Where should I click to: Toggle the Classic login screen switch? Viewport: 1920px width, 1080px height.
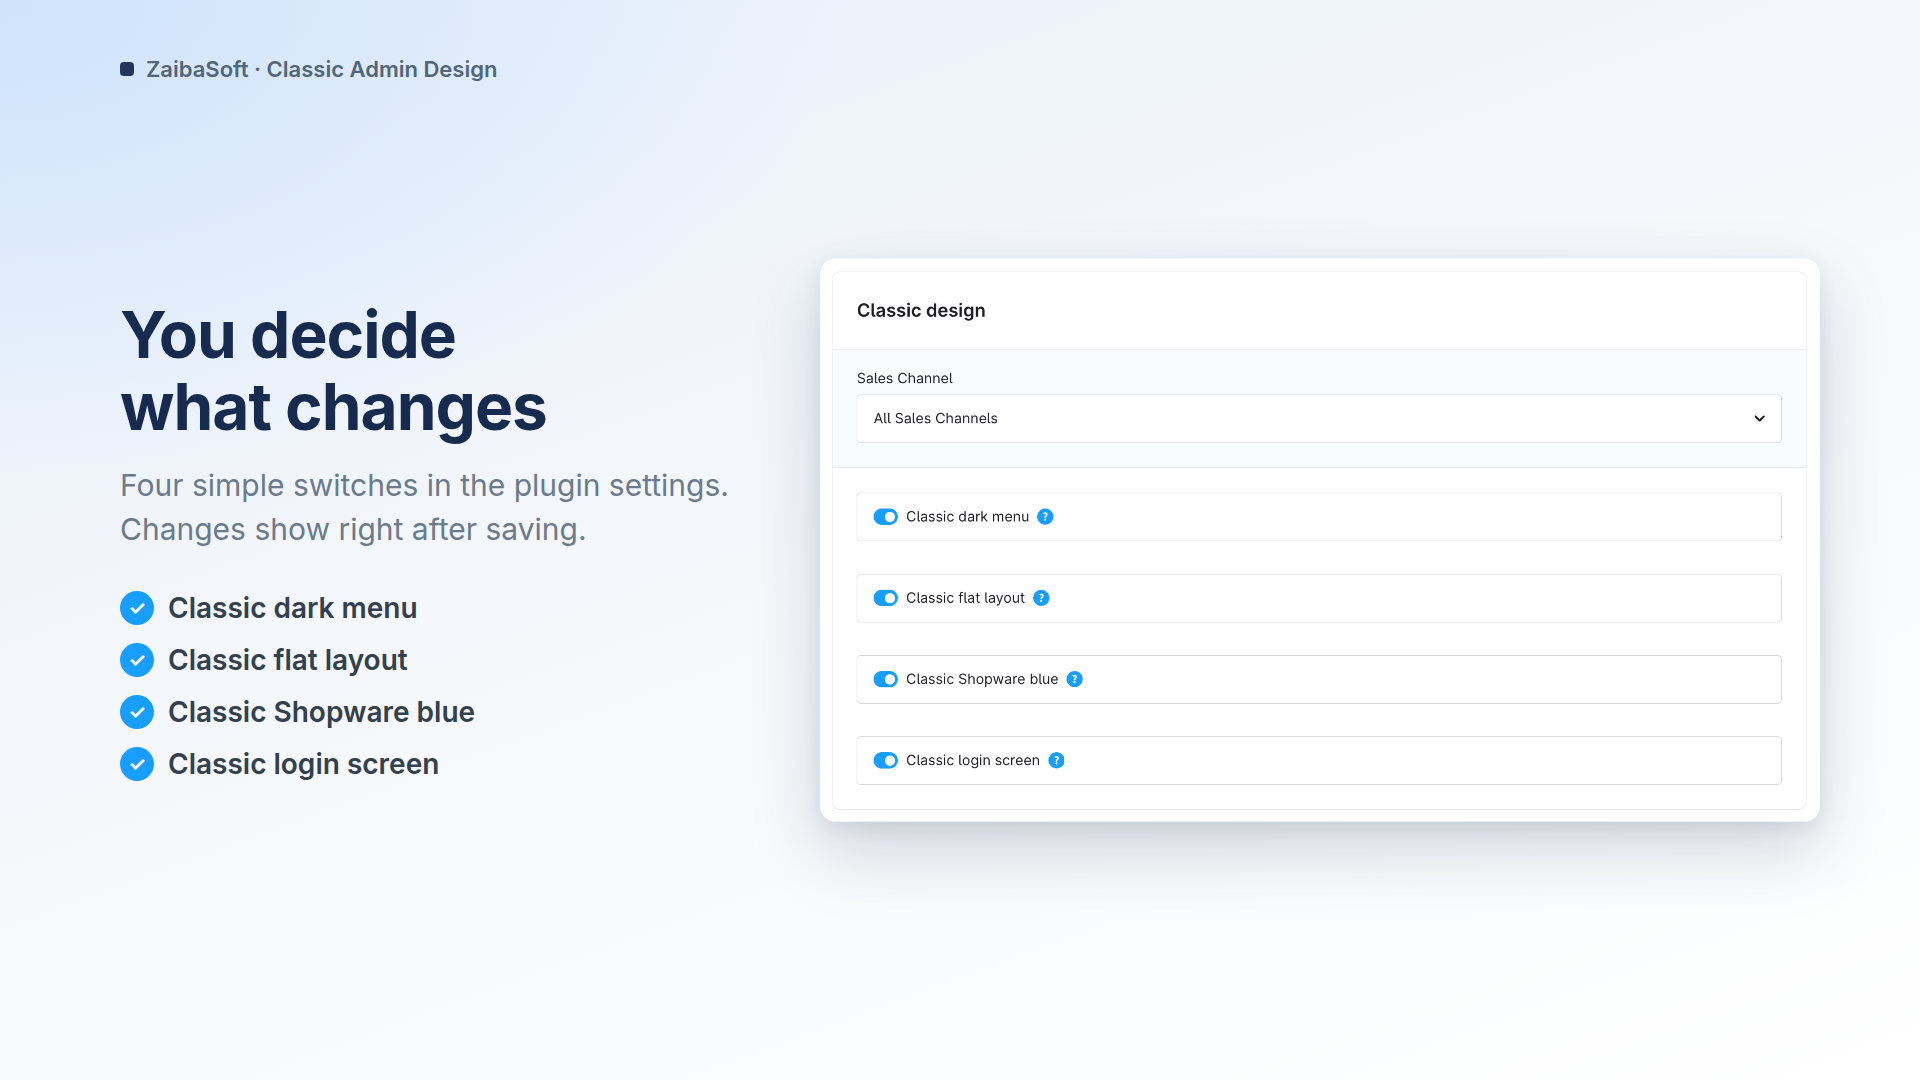coord(885,760)
